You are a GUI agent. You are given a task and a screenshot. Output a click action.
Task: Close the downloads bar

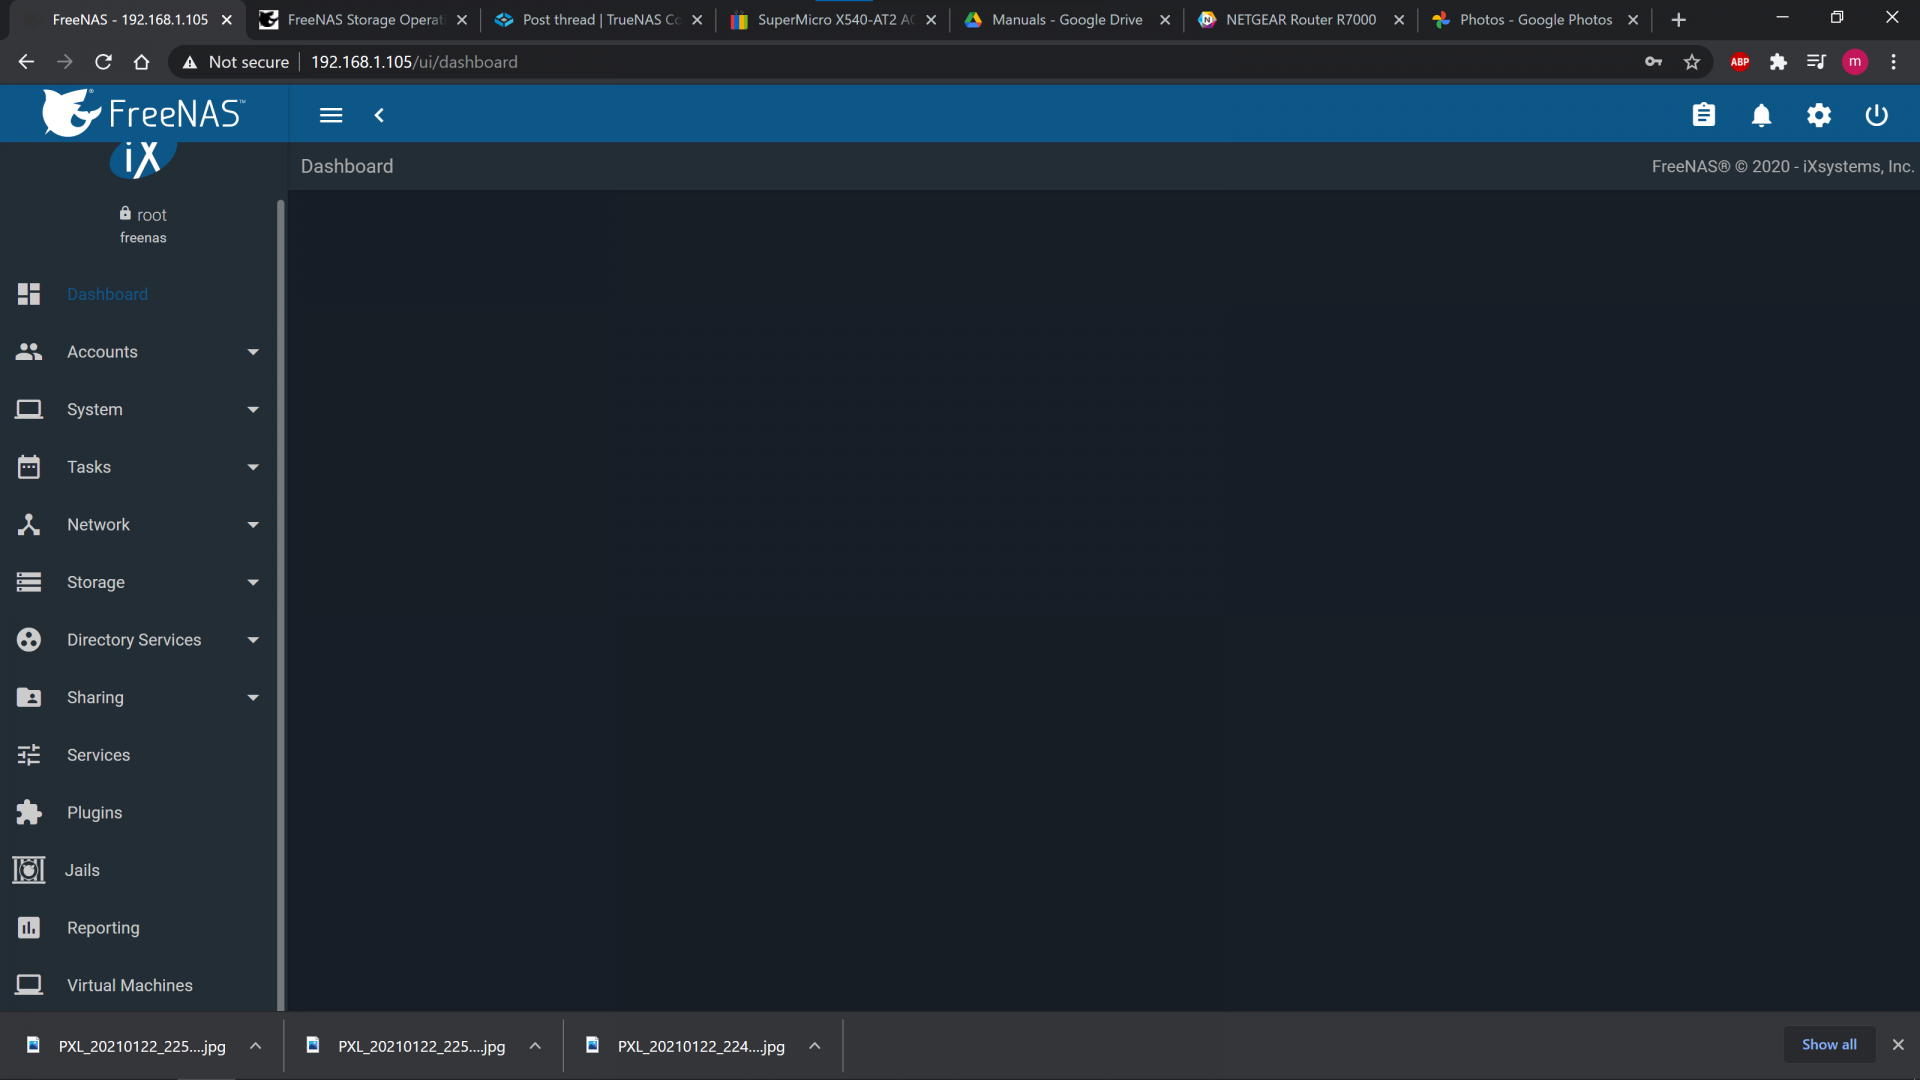coord(1898,1044)
